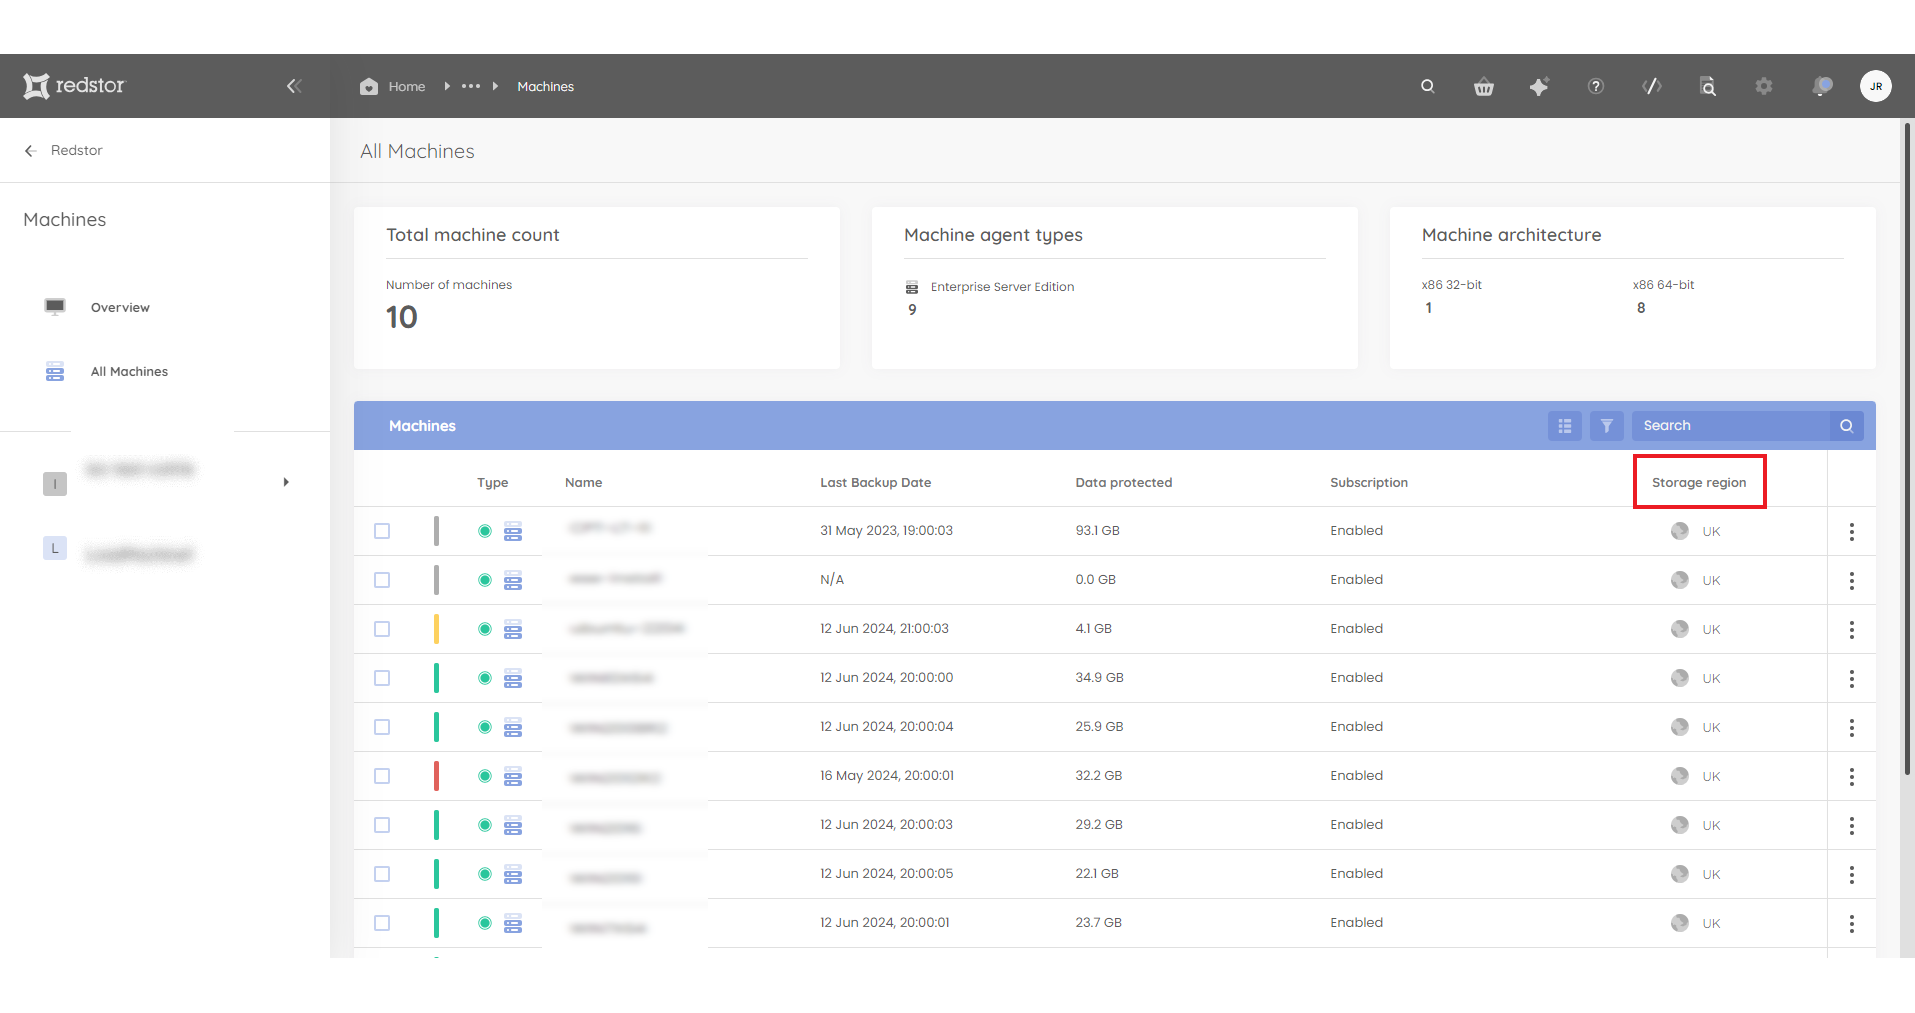The image size is (1915, 1013).
Task: Click the green status dot in 32.2 GB row
Action: point(485,776)
